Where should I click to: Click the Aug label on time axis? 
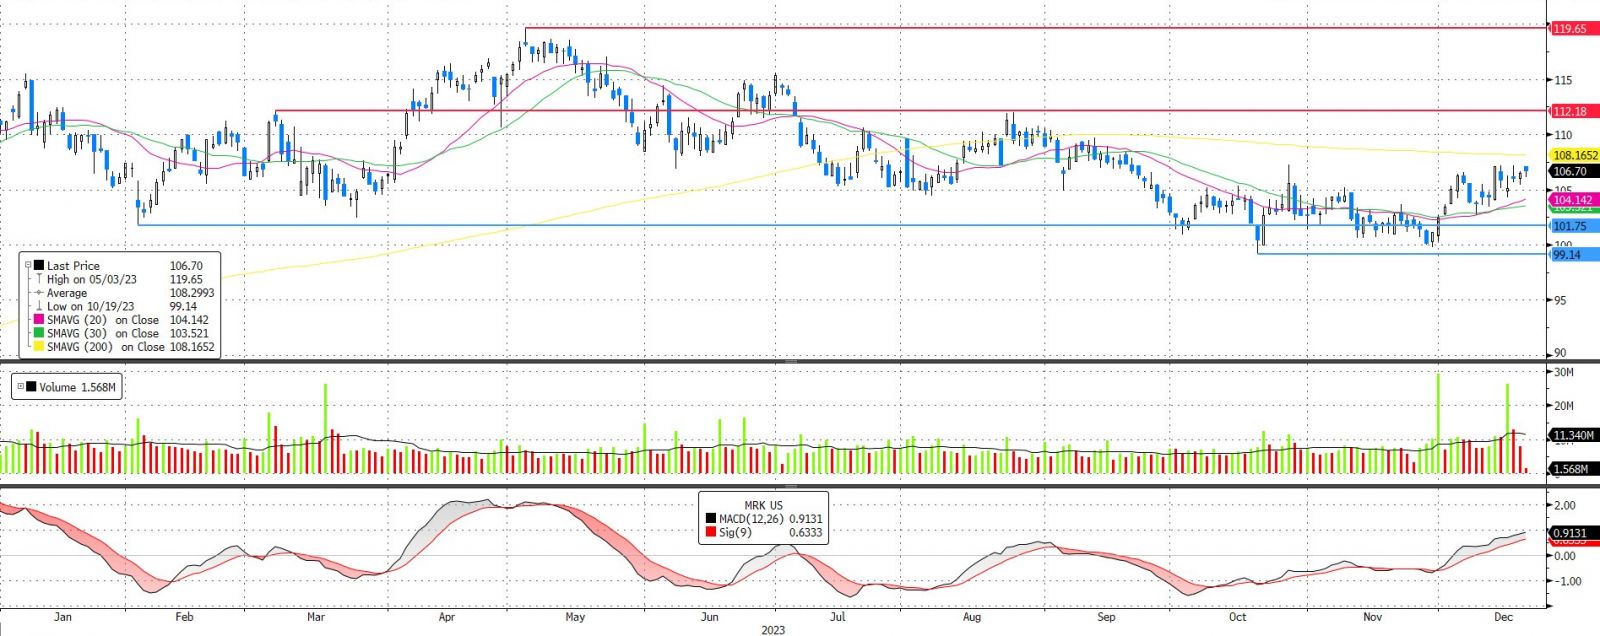[x=972, y=617]
